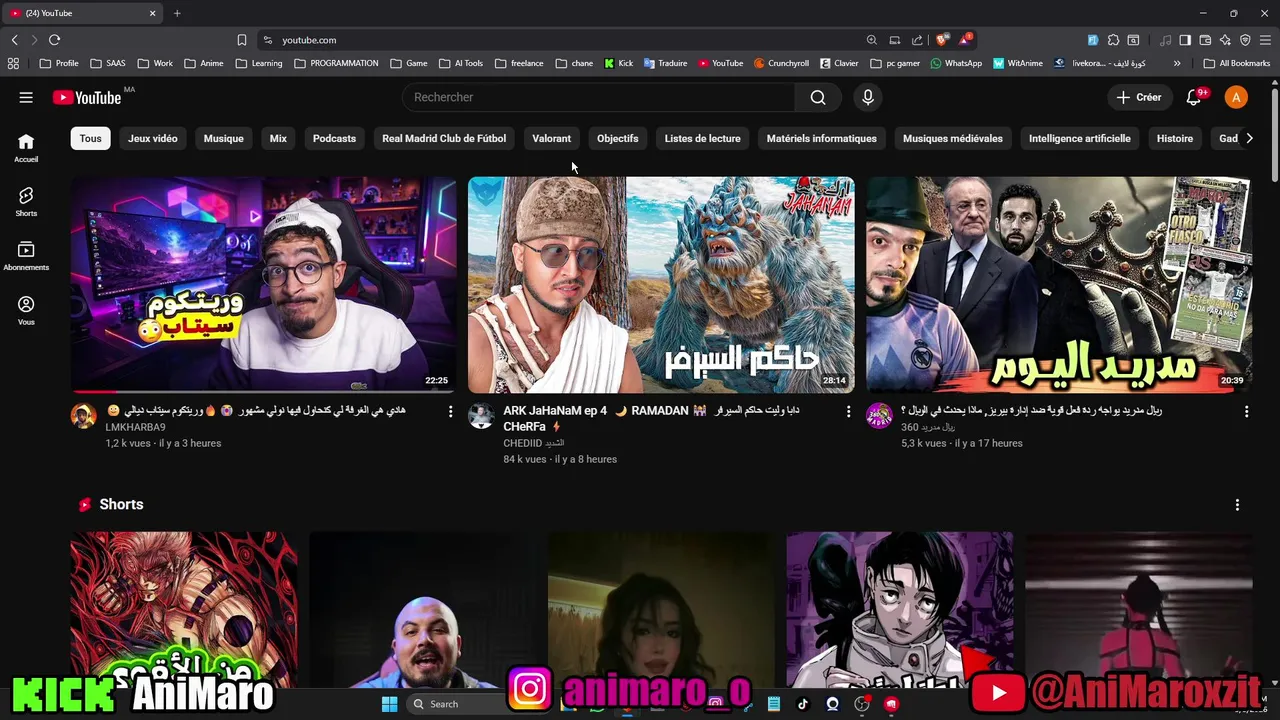Open the site settings icon beside URL

point(267,40)
